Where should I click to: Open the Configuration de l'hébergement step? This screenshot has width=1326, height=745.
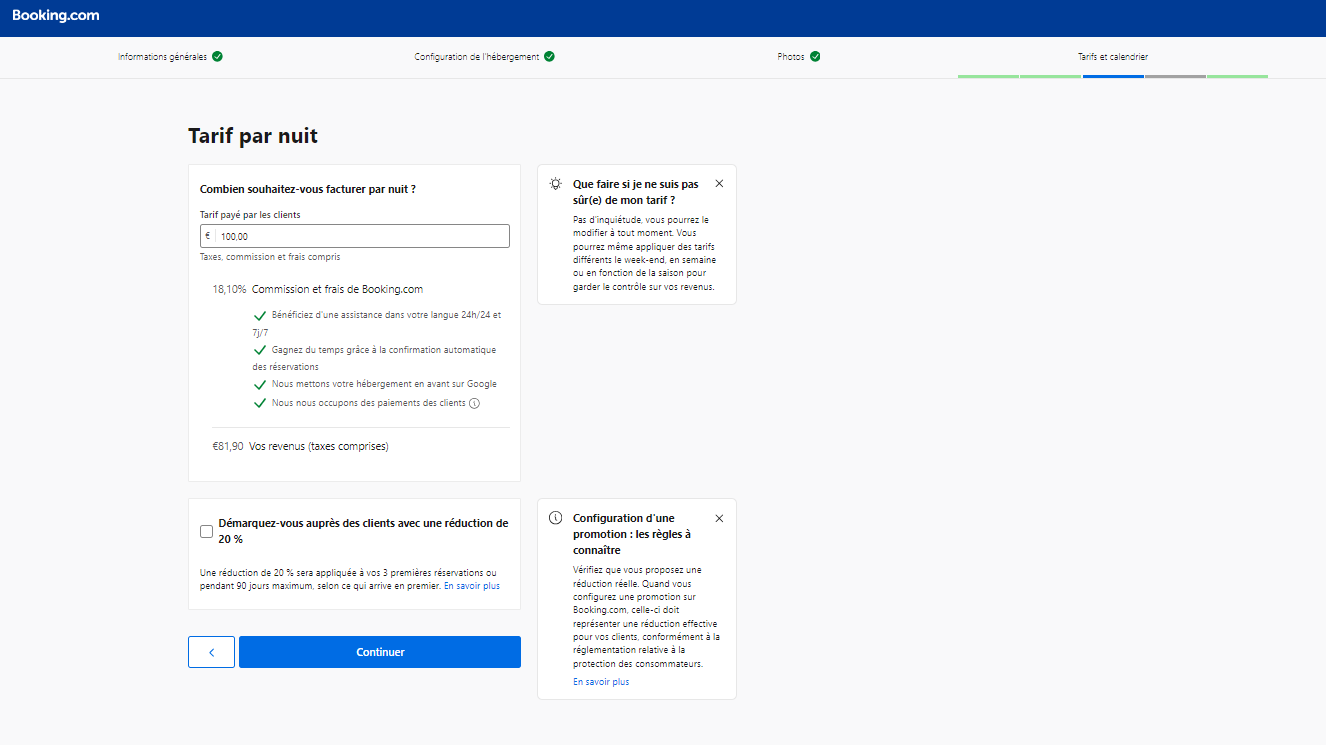477,57
